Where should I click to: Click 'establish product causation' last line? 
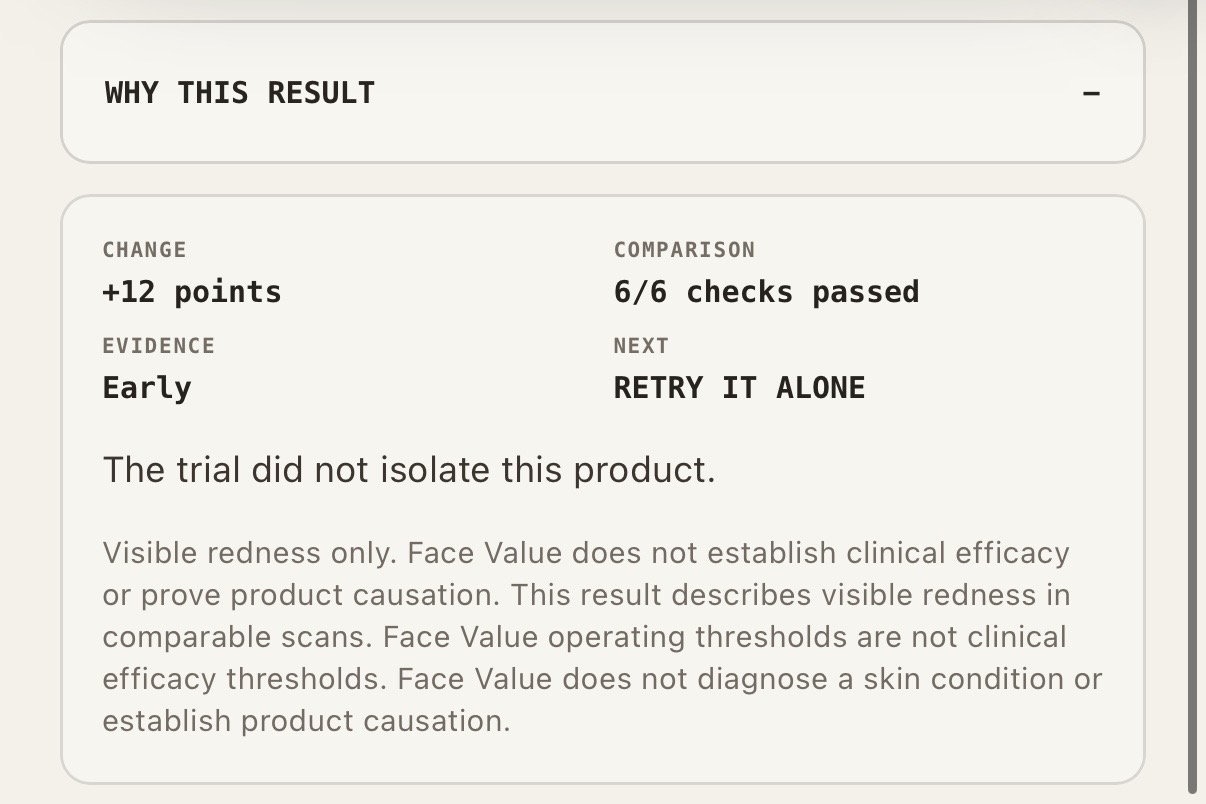pyautogui.click(x=306, y=721)
